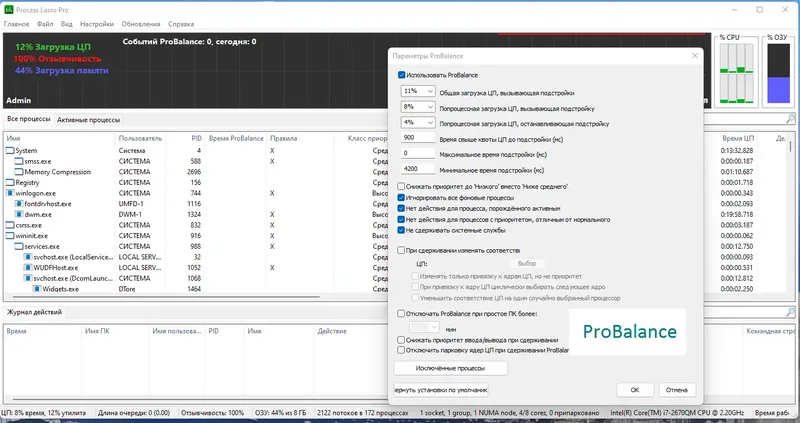Click the WUDFHost.exe process icon

click(28, 267)
